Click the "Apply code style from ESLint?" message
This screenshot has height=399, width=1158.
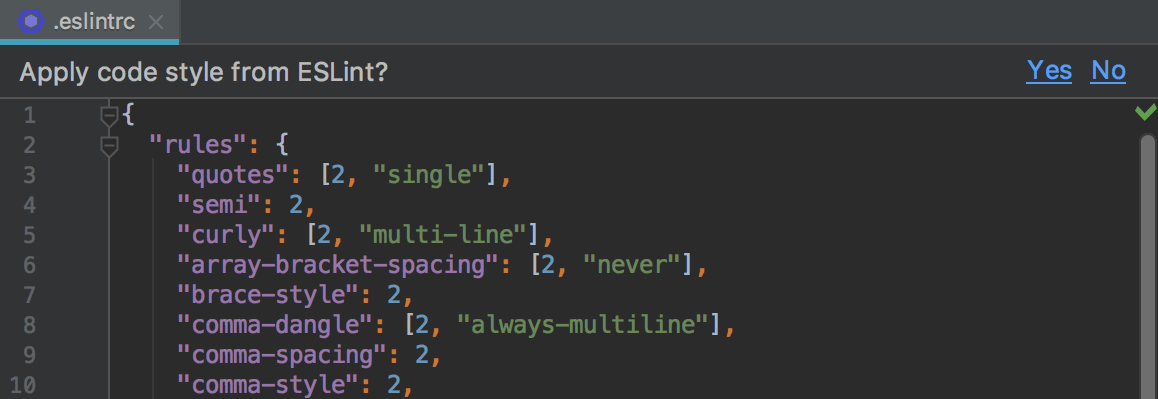pos(203,72)
